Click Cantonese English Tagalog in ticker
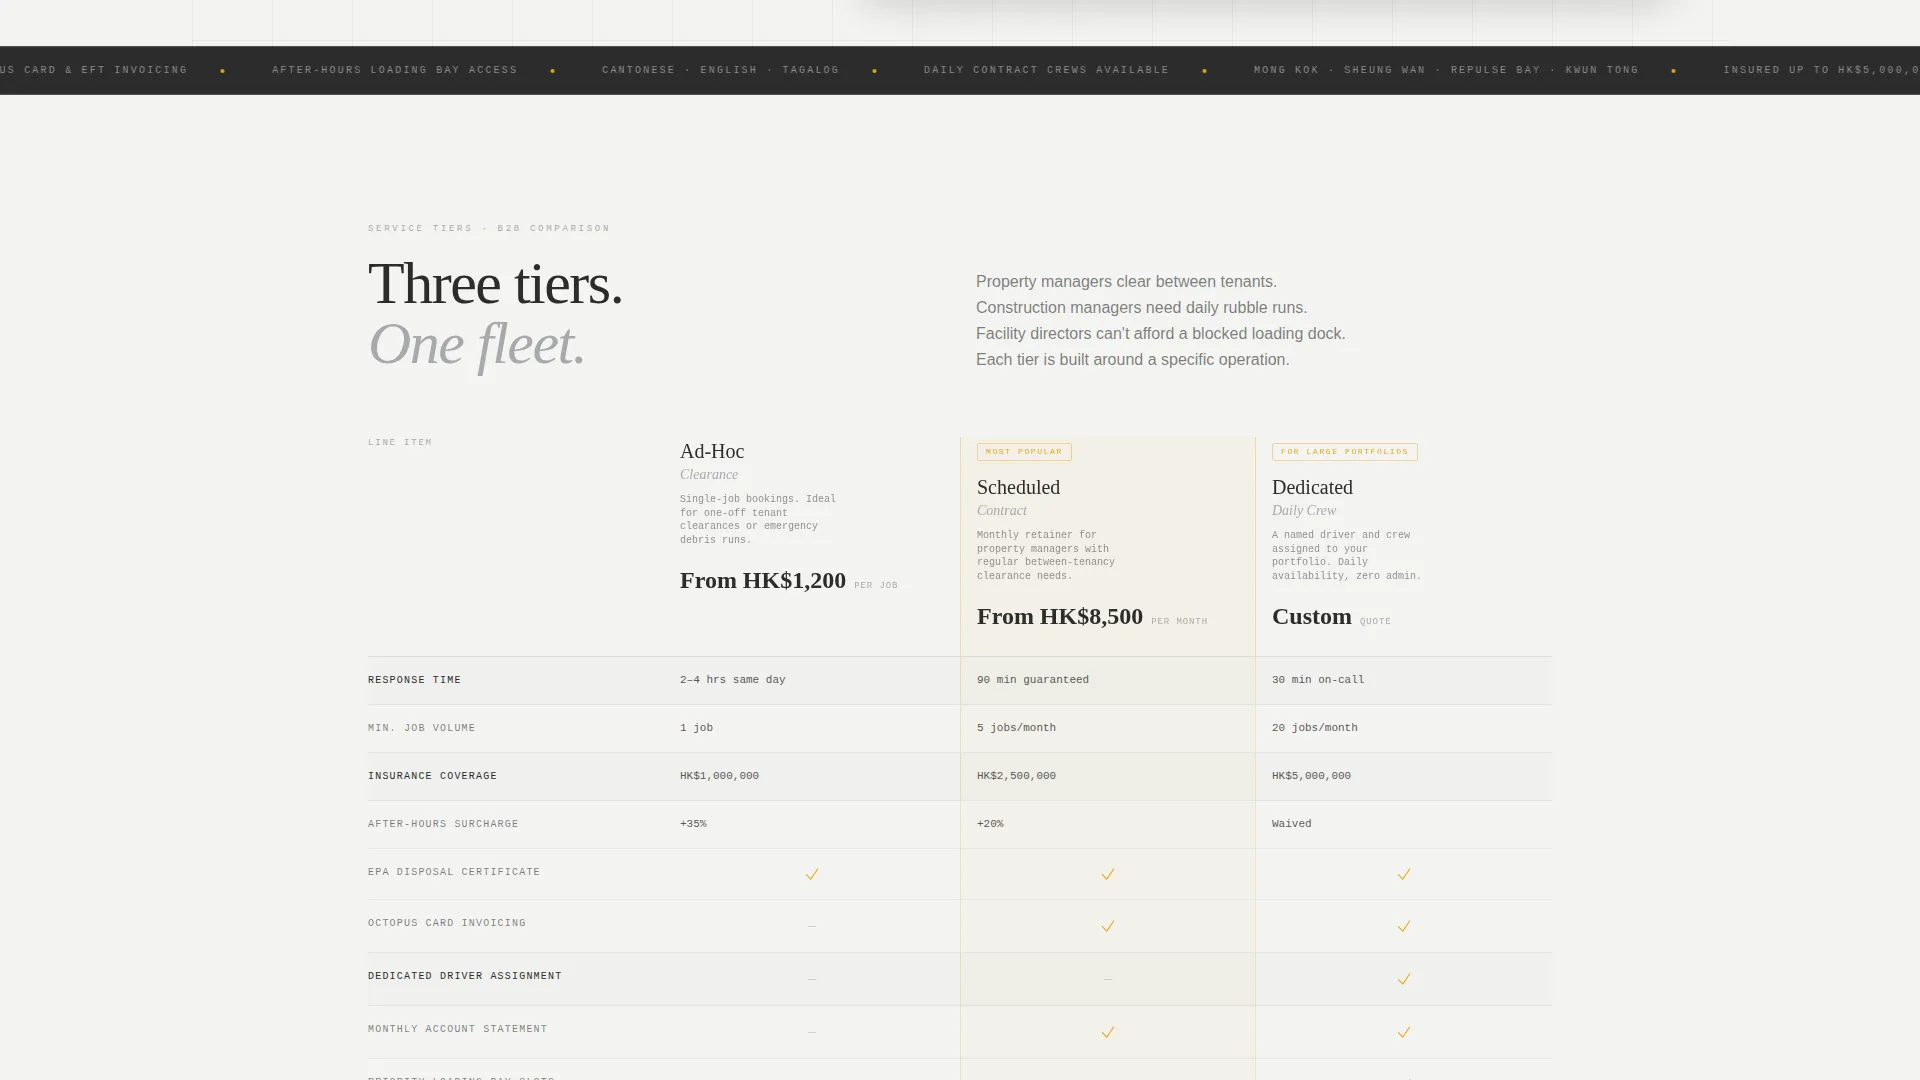Viewport: 1920px width, 1080px height. (720, 70)
